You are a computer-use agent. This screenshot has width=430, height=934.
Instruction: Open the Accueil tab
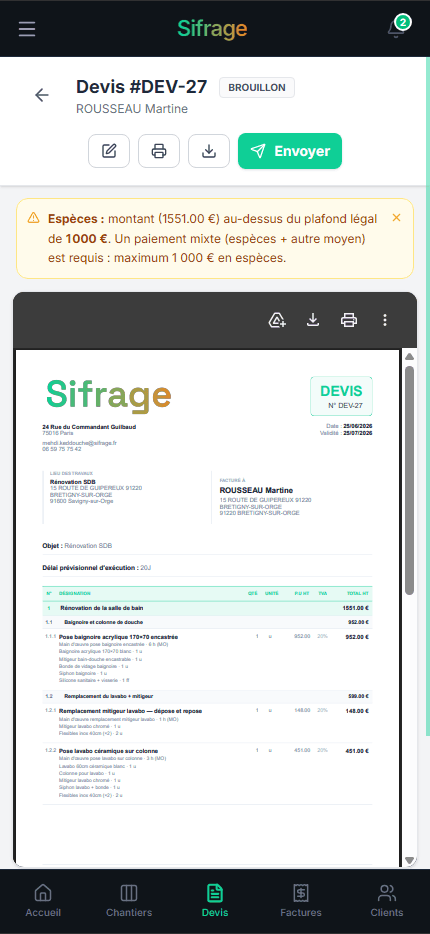tap(43, 901)
